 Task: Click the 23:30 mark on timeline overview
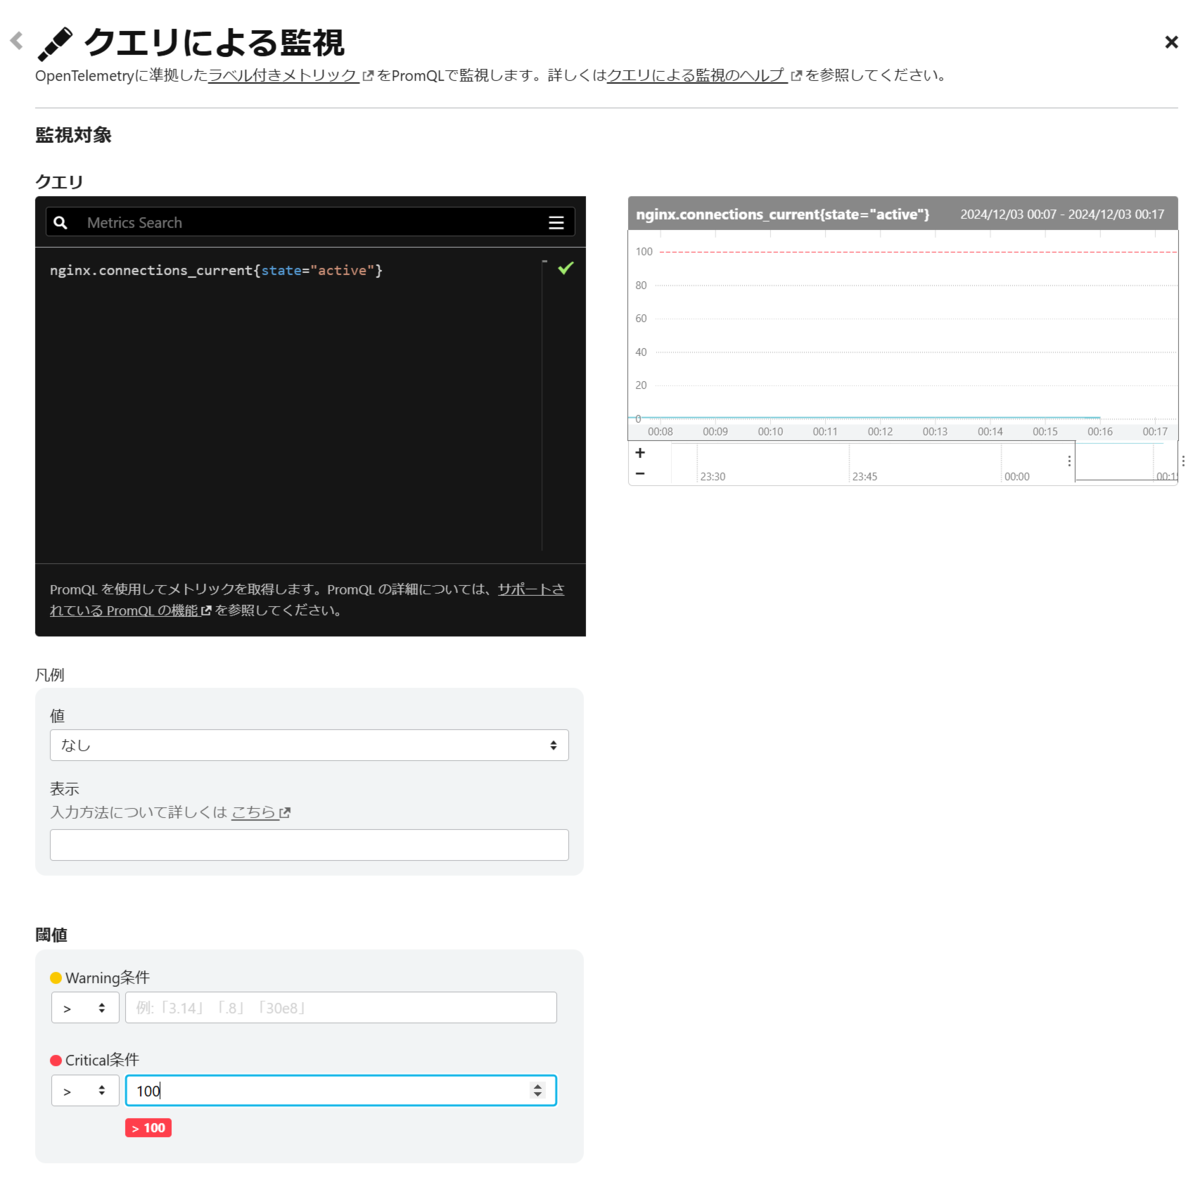click(712, 477)
